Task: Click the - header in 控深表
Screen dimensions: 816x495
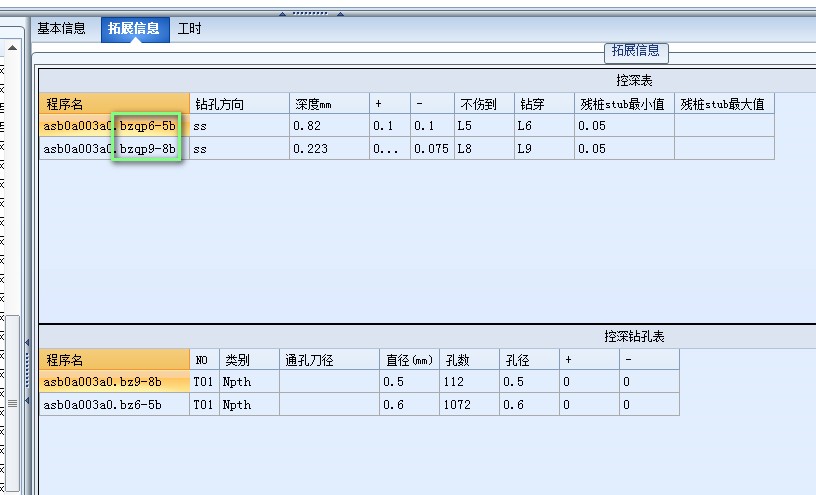Action: [x=432, y=104]
